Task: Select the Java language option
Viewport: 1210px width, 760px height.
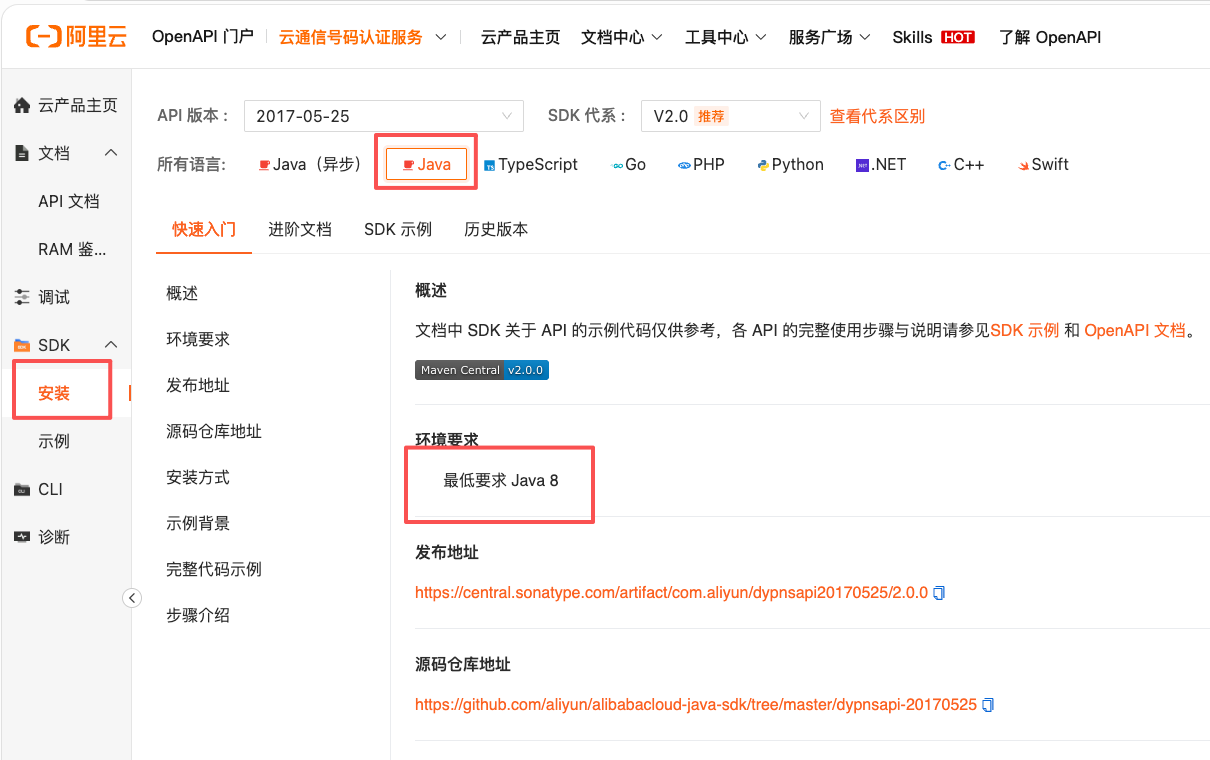Action: point(426,165)
